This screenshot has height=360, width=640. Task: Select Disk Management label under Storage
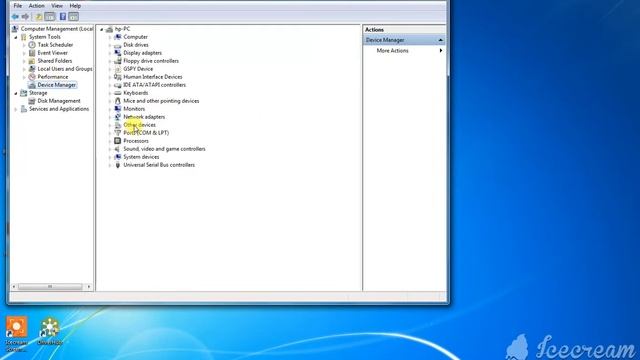point(59,101)
